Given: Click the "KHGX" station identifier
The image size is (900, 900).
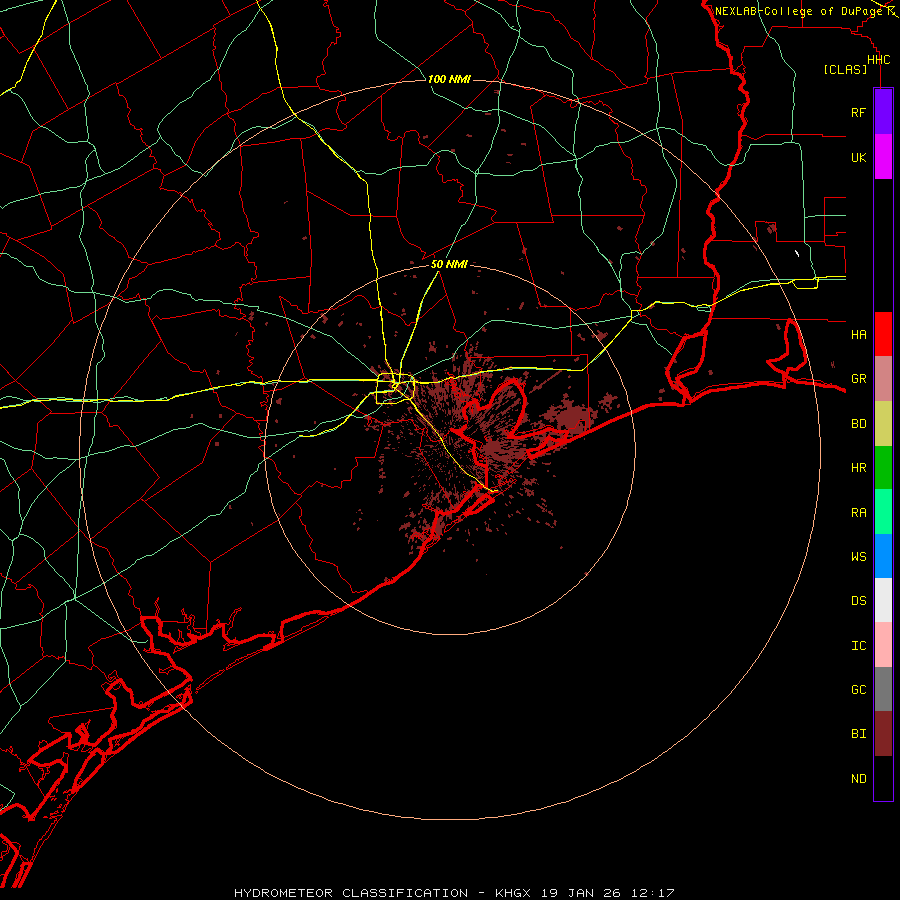Looking at the screenshot, I should coord(513,893).
